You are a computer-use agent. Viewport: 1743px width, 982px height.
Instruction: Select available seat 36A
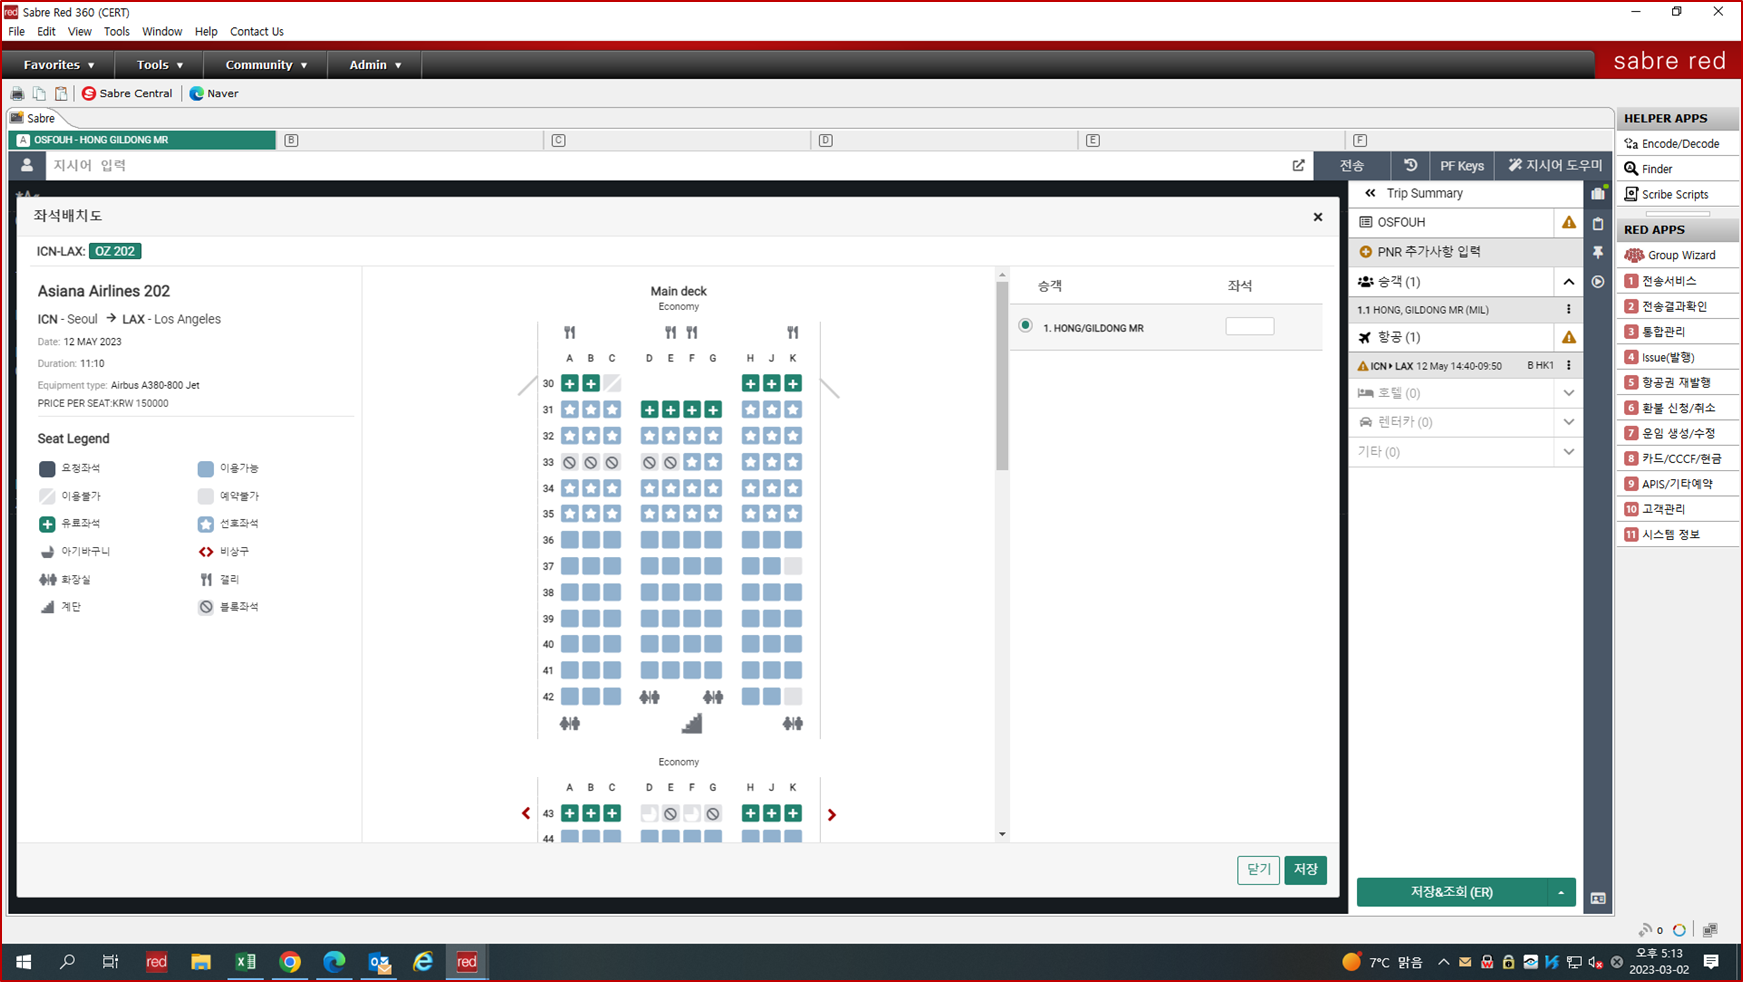coord(570,540)
